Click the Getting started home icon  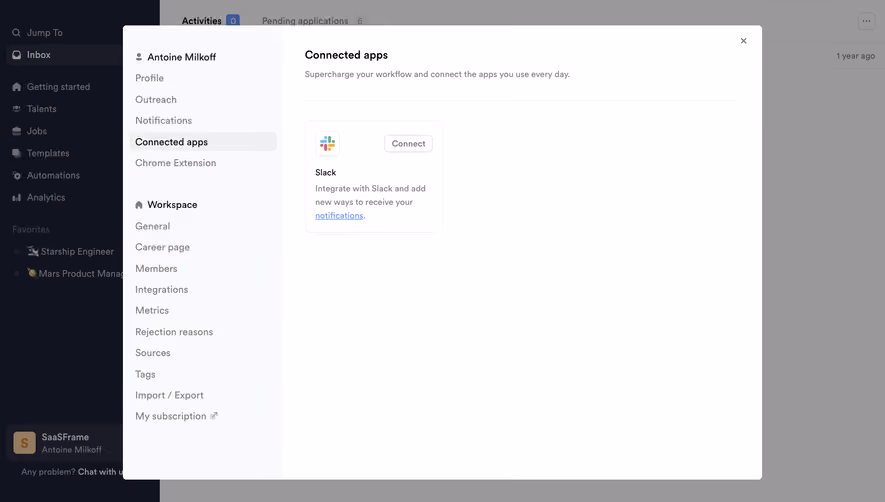click(16, 87)
